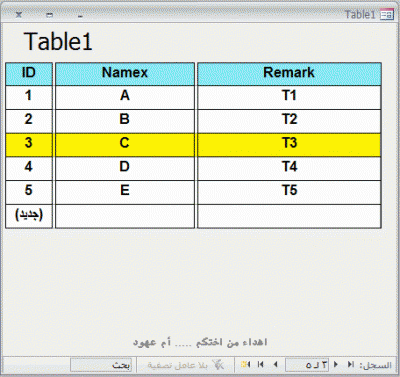
Task: Close the Table1 form window
Action: click(19, 15)
